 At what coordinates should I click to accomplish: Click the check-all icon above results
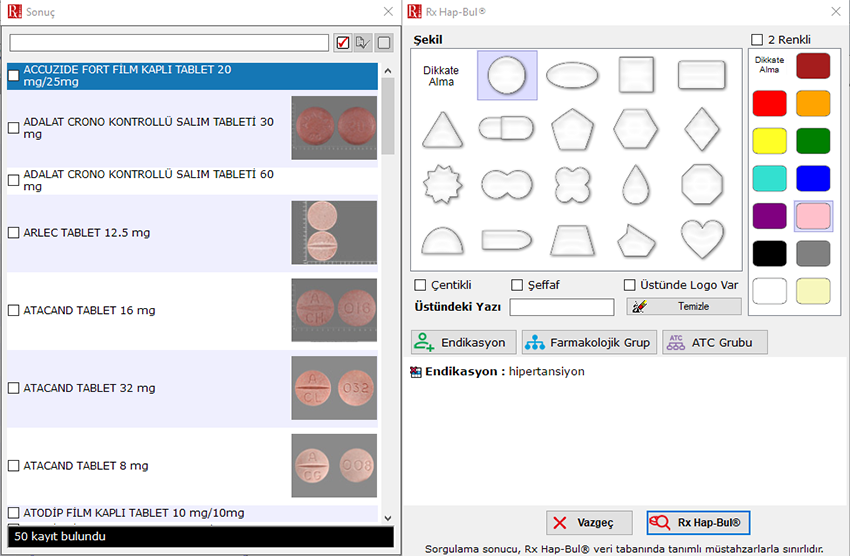coord(343,43)
